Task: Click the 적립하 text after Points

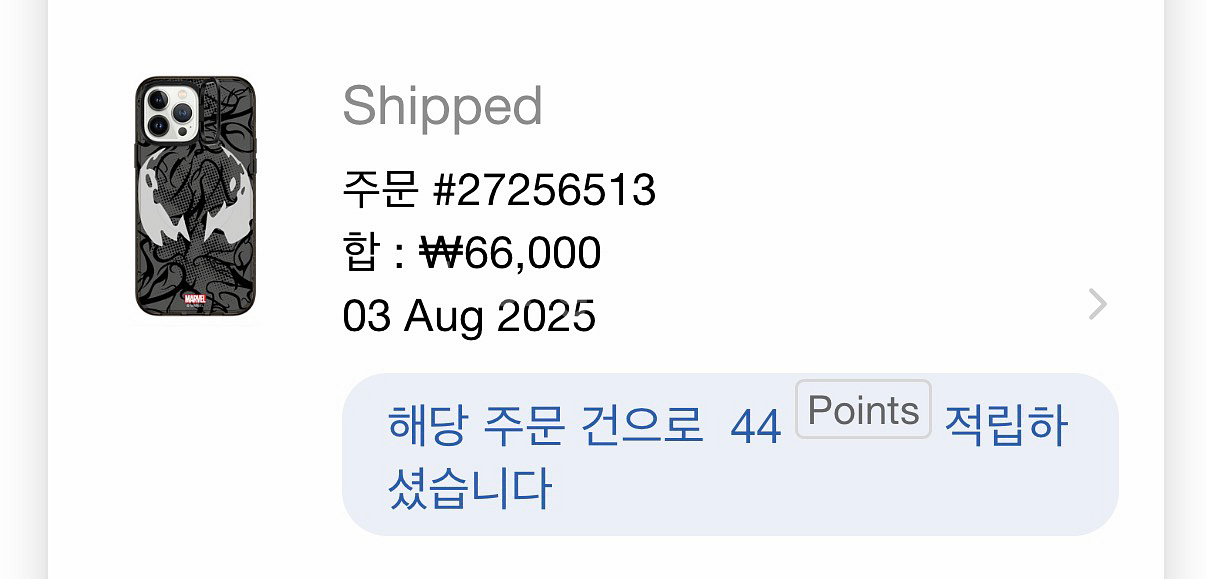Action: click(x=1006, y=428)
